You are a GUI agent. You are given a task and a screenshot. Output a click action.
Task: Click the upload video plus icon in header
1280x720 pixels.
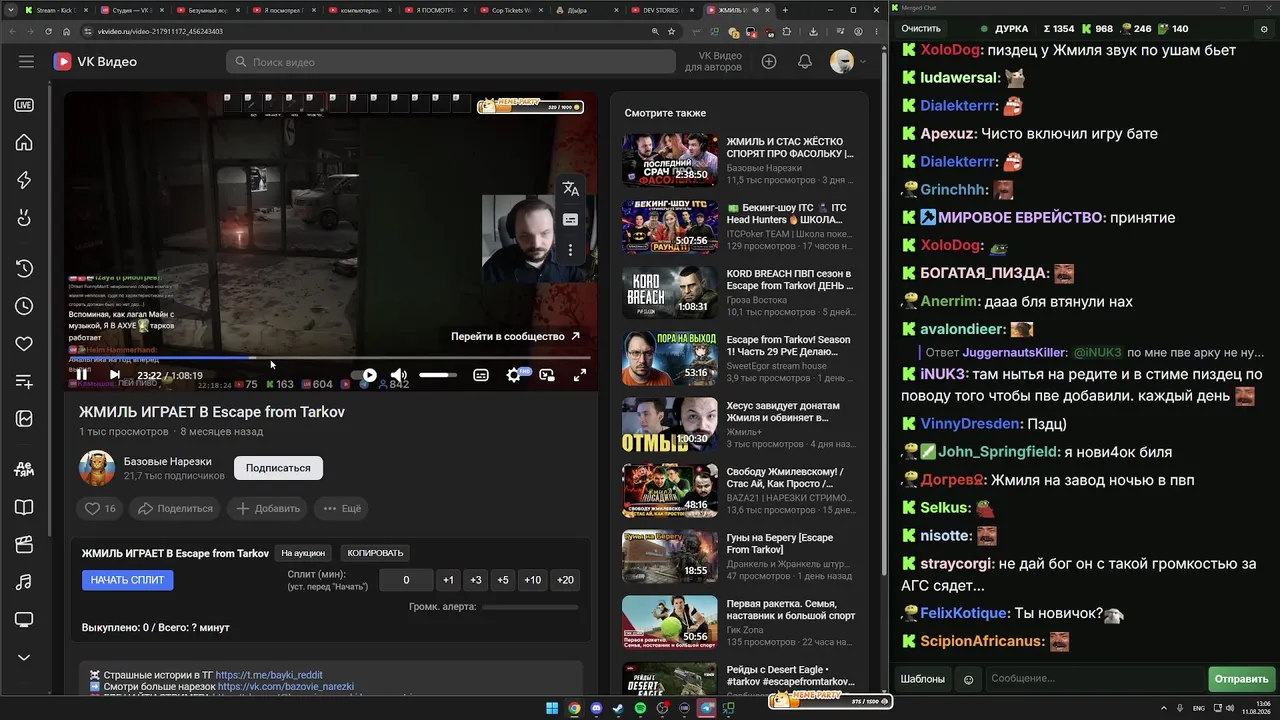pyautogui.click(x=769, y=62)
